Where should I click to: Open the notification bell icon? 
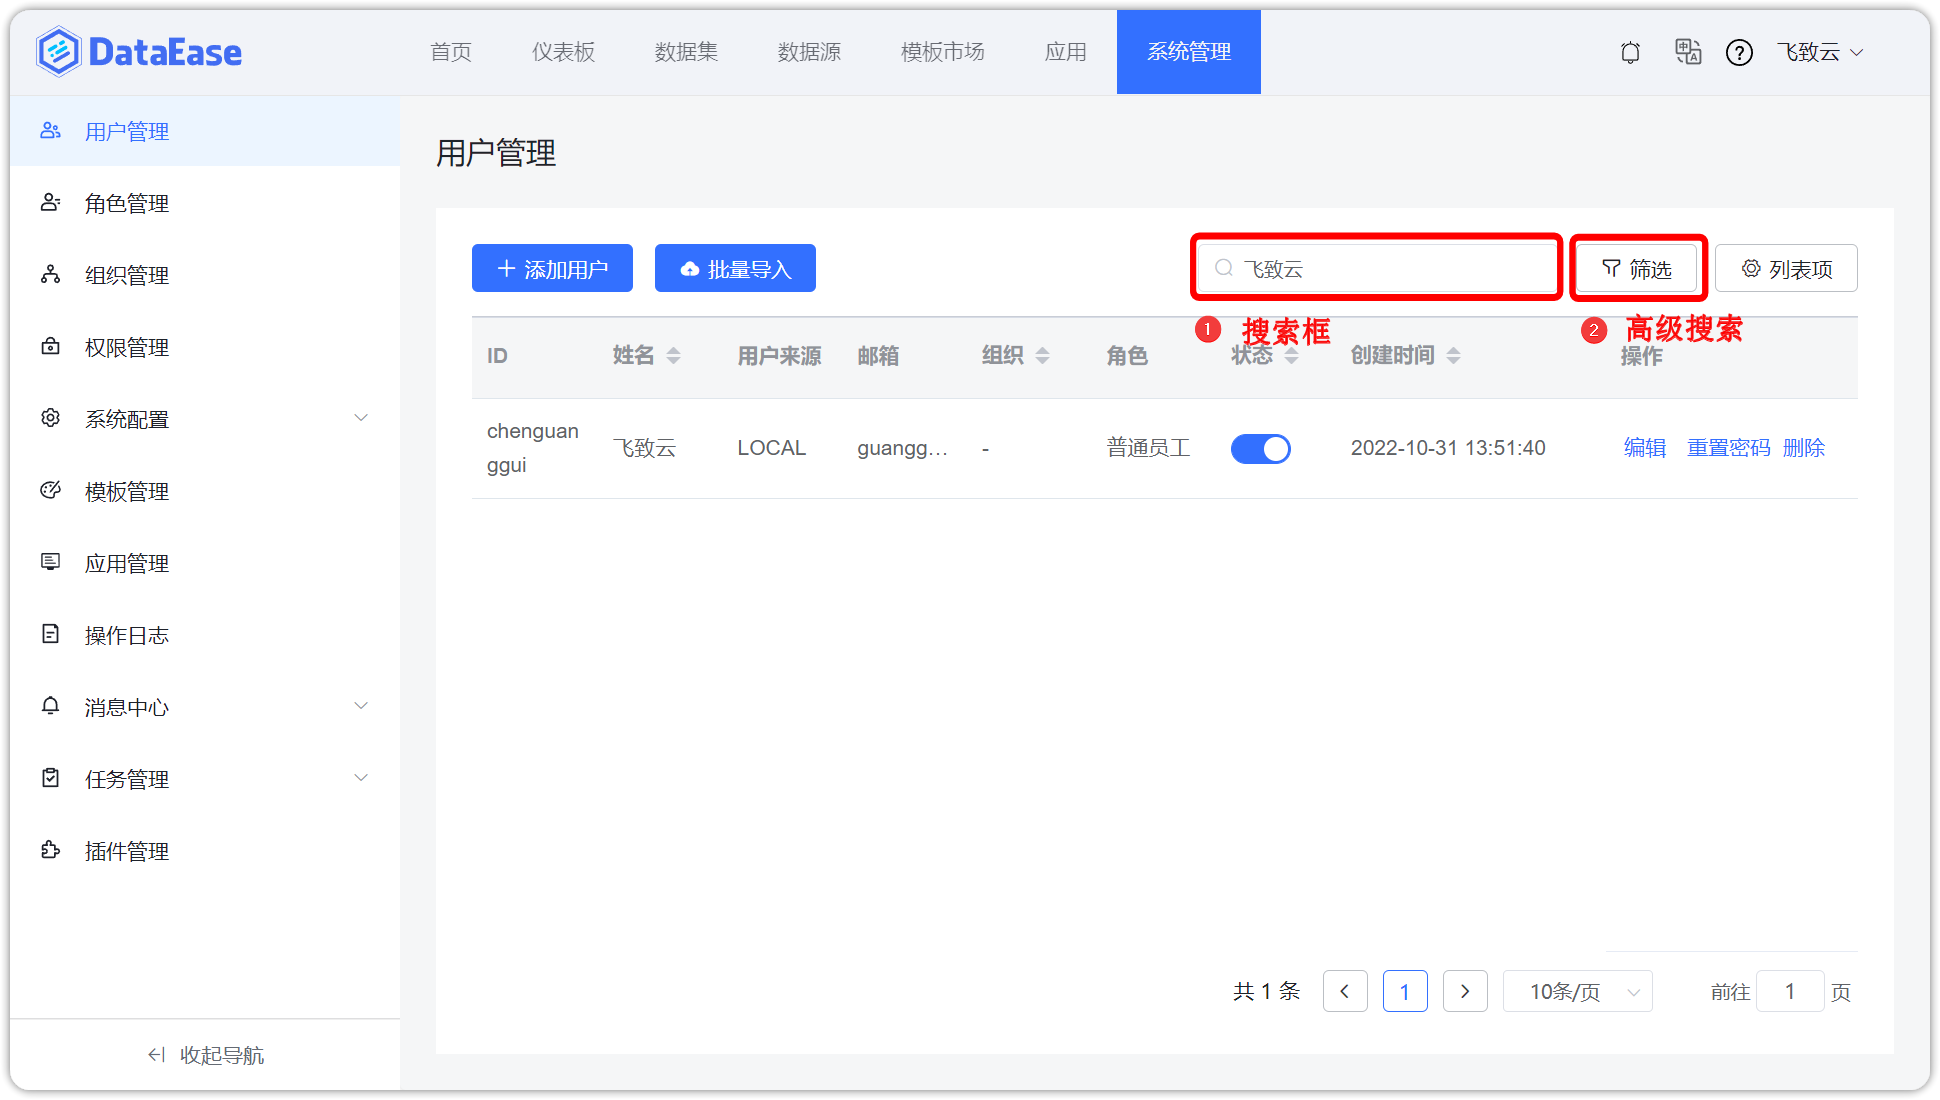pos(1630,52)
